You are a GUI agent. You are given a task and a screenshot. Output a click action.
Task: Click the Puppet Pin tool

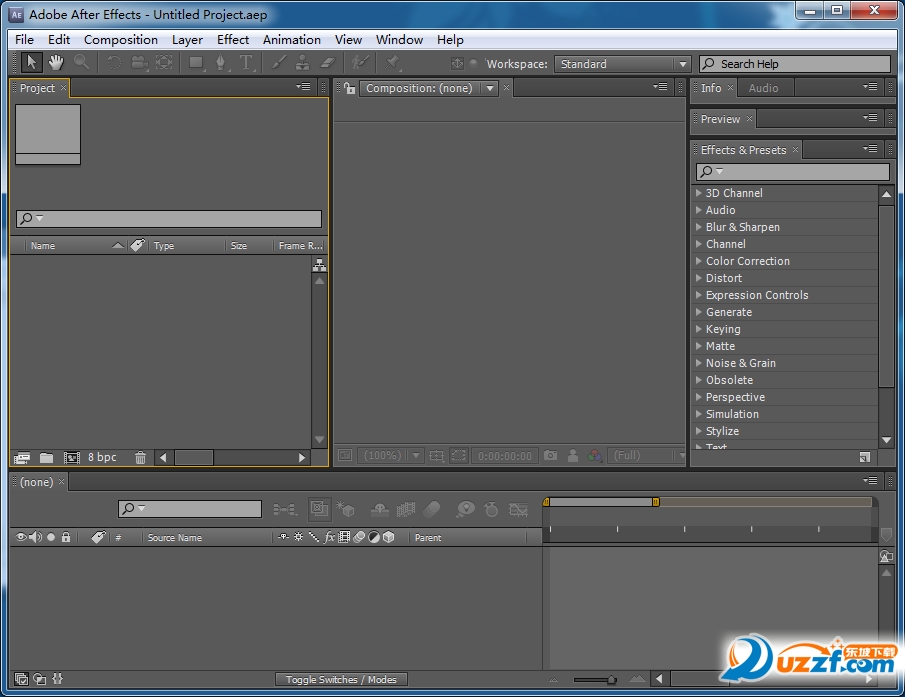pos(394,63)
